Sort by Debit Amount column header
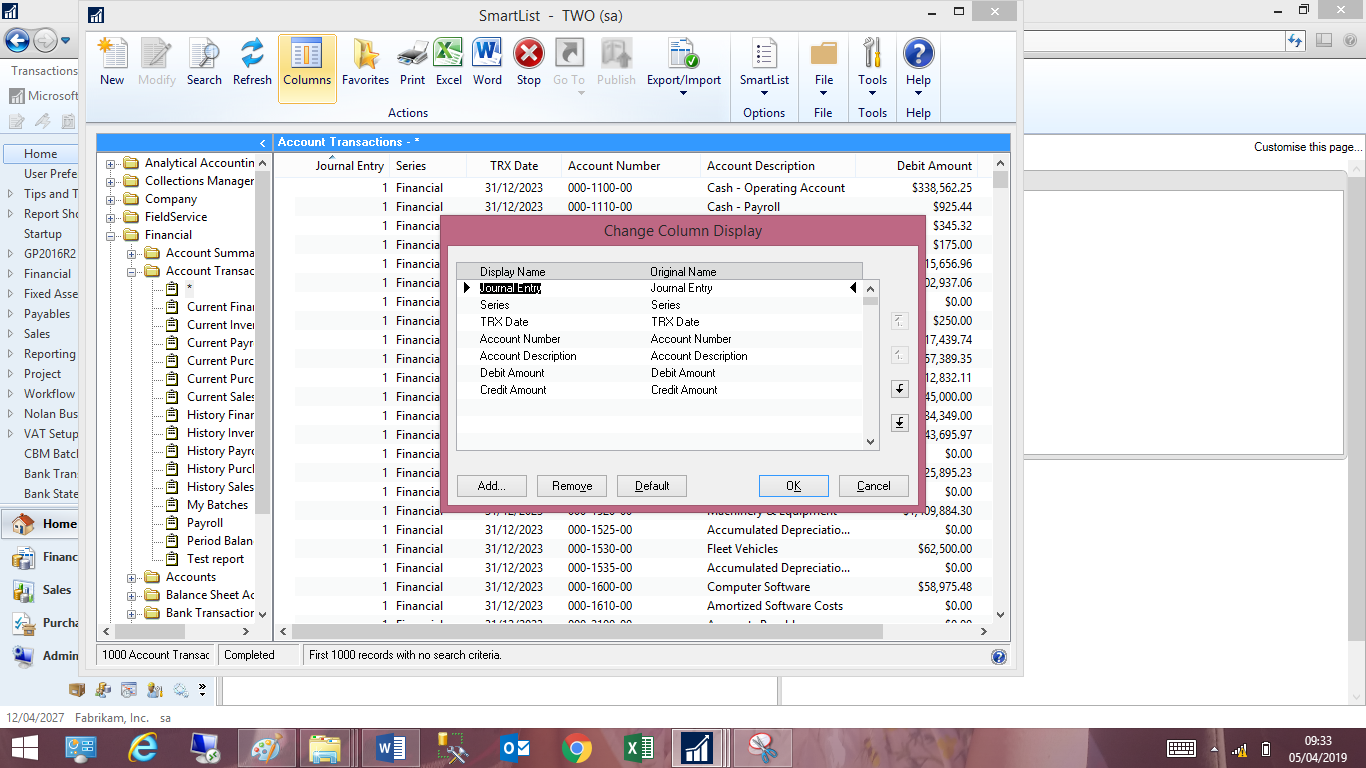This screenshot has height=768, width=1366. pos(916,166)
